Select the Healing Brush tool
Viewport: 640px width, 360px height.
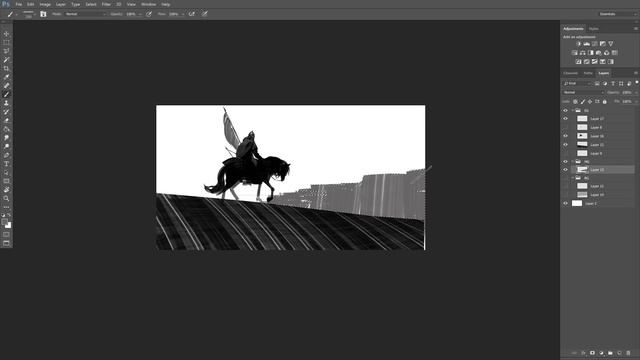tap(6, 85)
